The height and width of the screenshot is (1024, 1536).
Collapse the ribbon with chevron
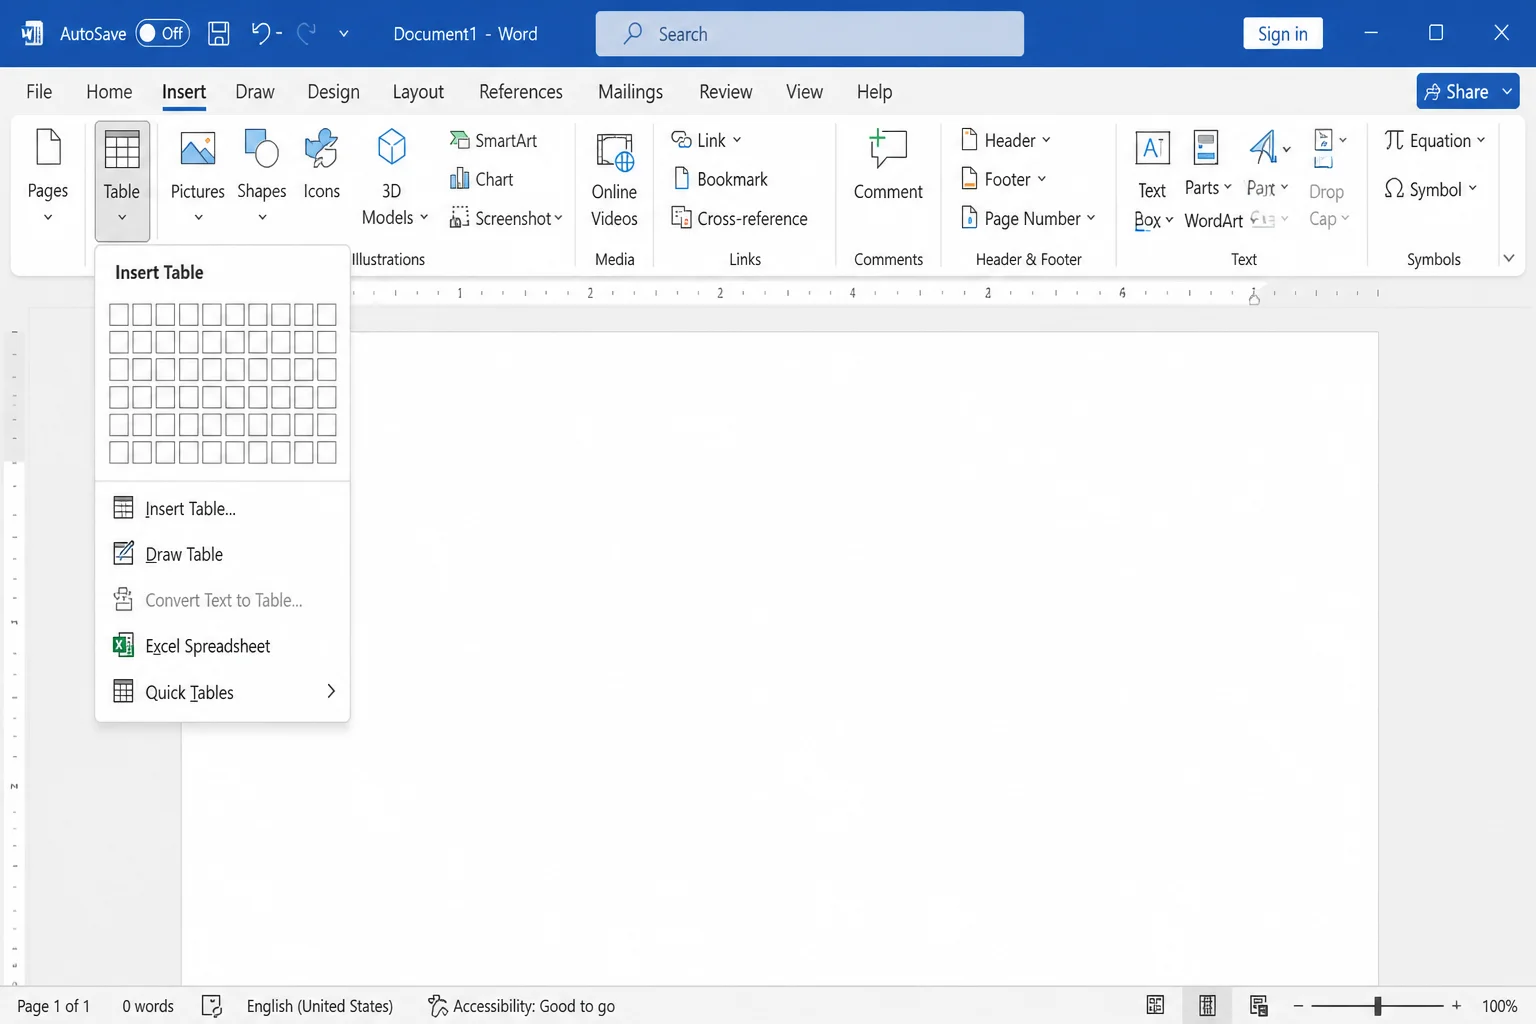tap(1508, 258)
